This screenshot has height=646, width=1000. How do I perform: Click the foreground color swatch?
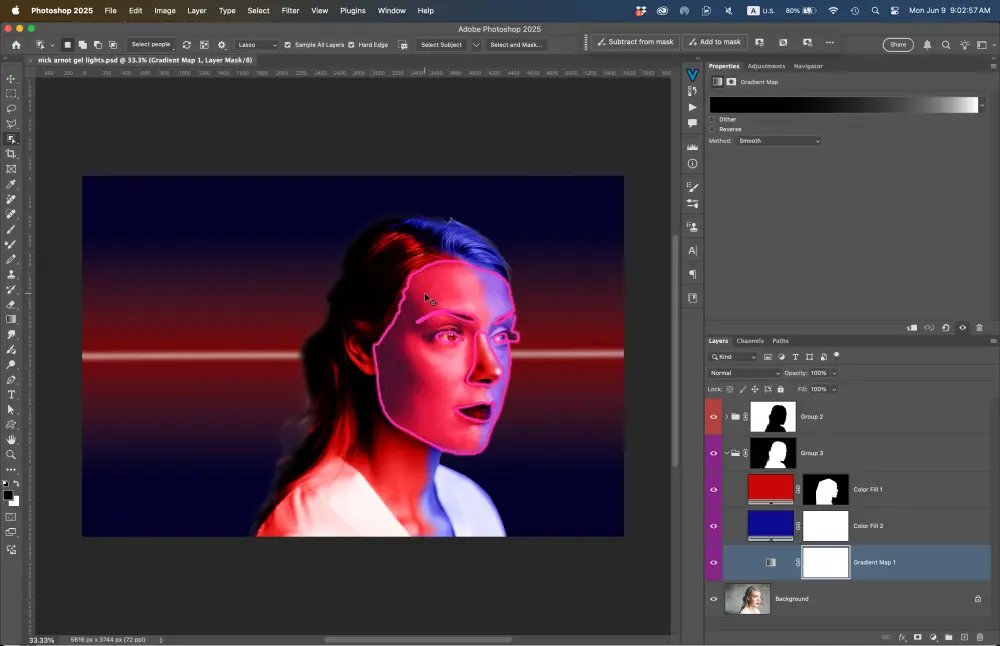(8, 496)
